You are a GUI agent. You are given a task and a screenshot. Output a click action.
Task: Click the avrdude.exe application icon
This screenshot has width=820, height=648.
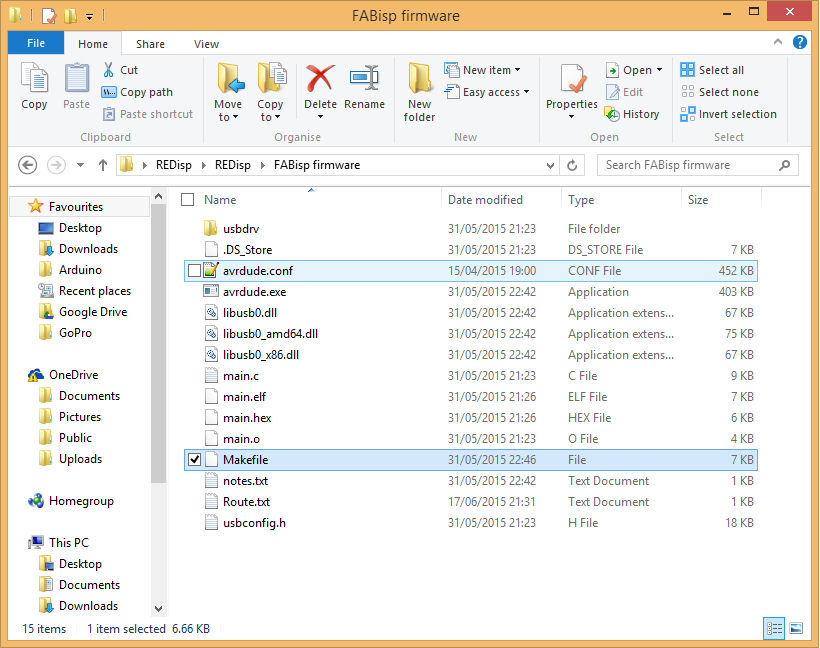211,291
